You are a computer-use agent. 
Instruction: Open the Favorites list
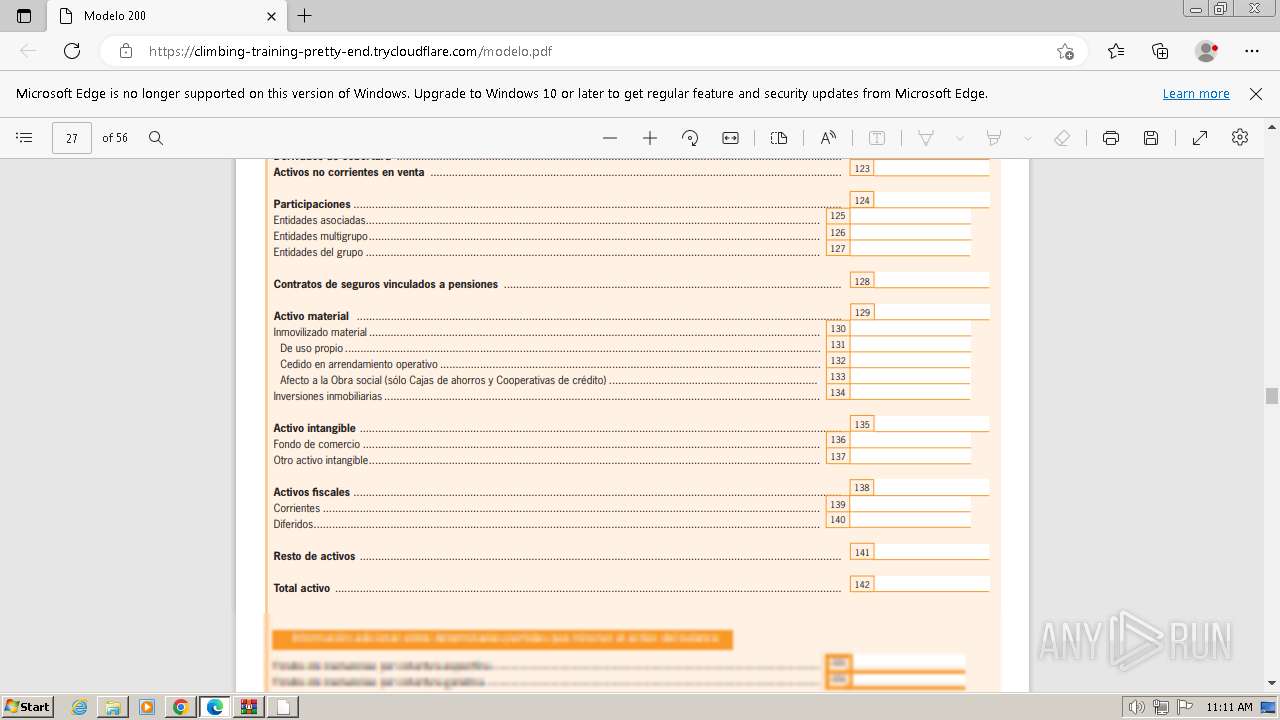pos(1116,51)
